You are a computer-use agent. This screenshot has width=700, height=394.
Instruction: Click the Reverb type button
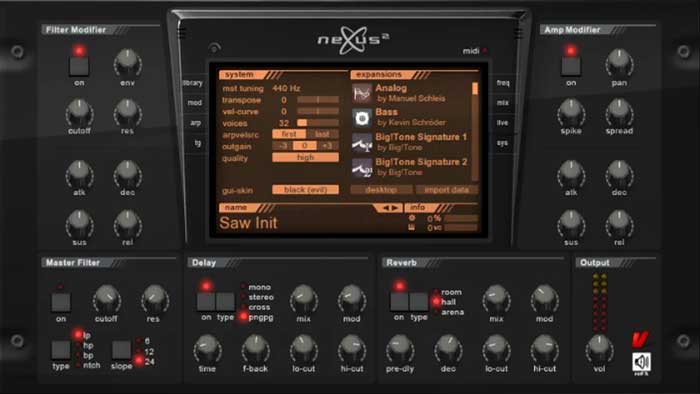click(419, 302)
